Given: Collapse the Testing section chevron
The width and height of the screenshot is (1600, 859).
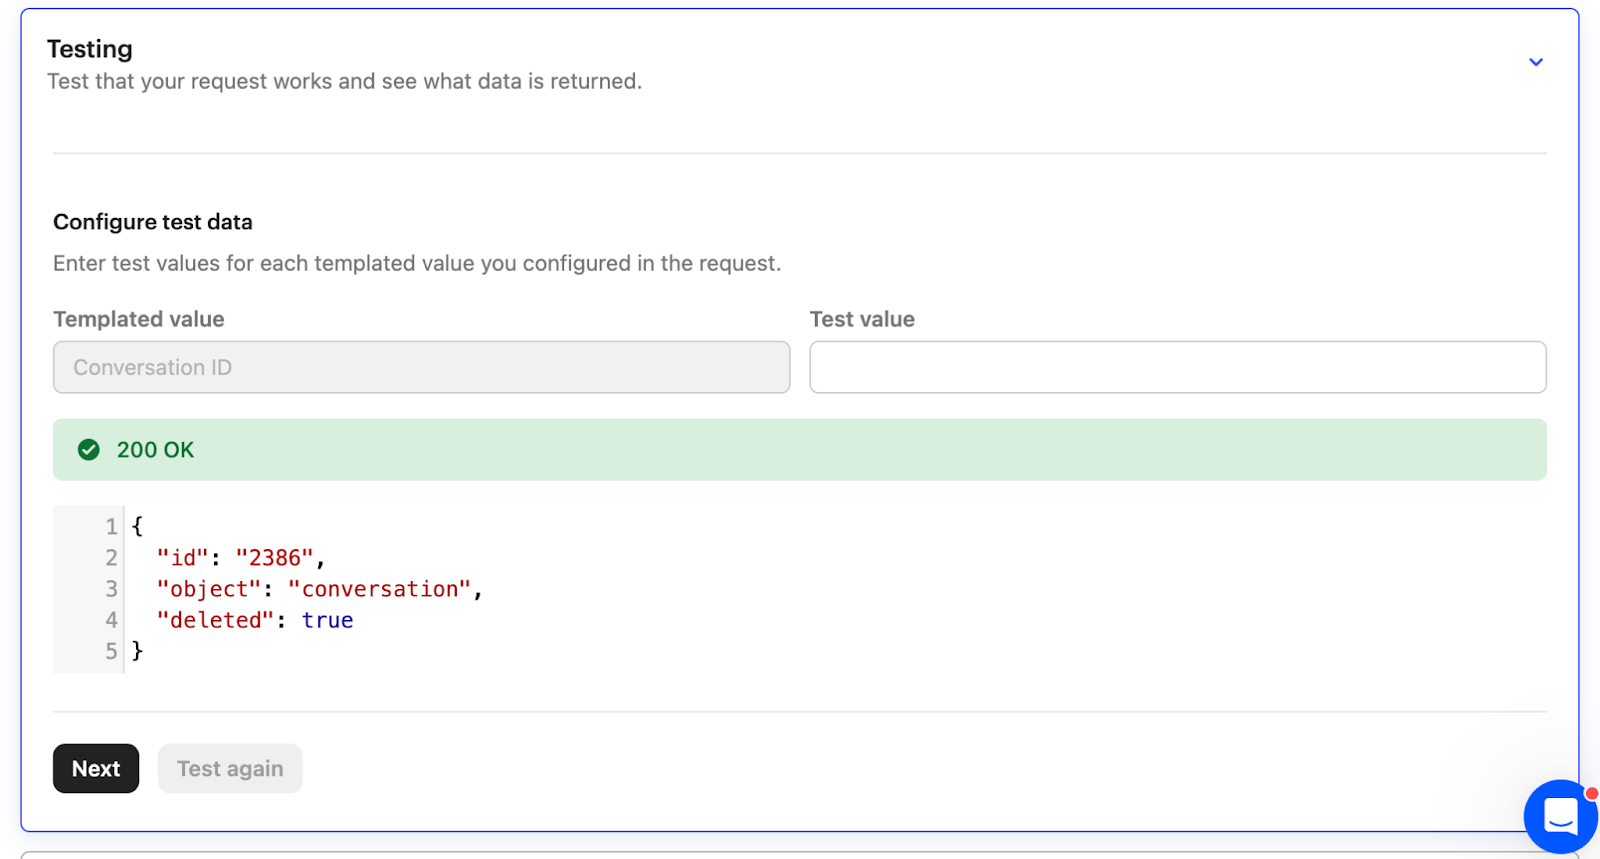Looking at the screenshot, I should (x=1535, y=62).
